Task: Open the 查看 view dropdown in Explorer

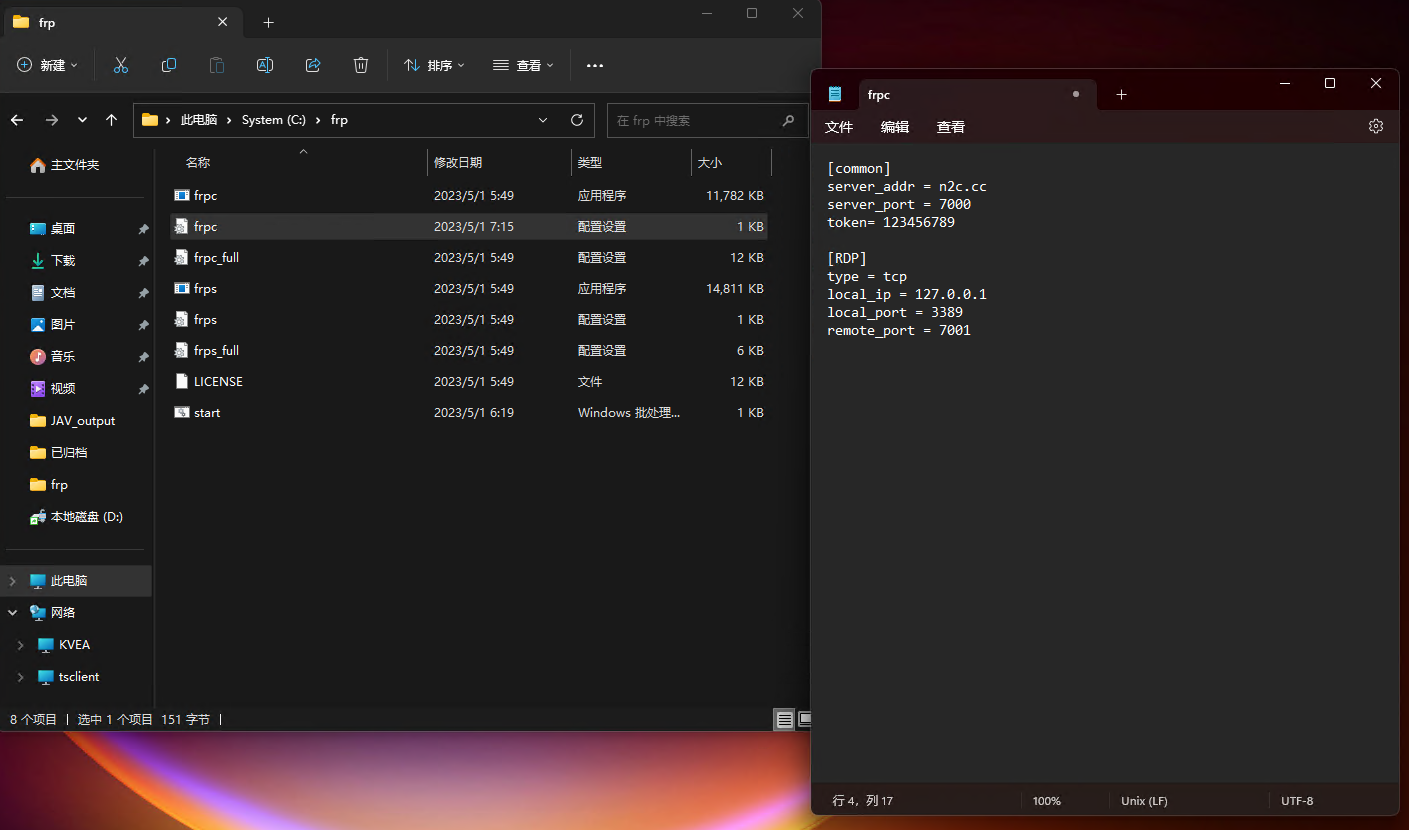Action: (x=523, y=65)
